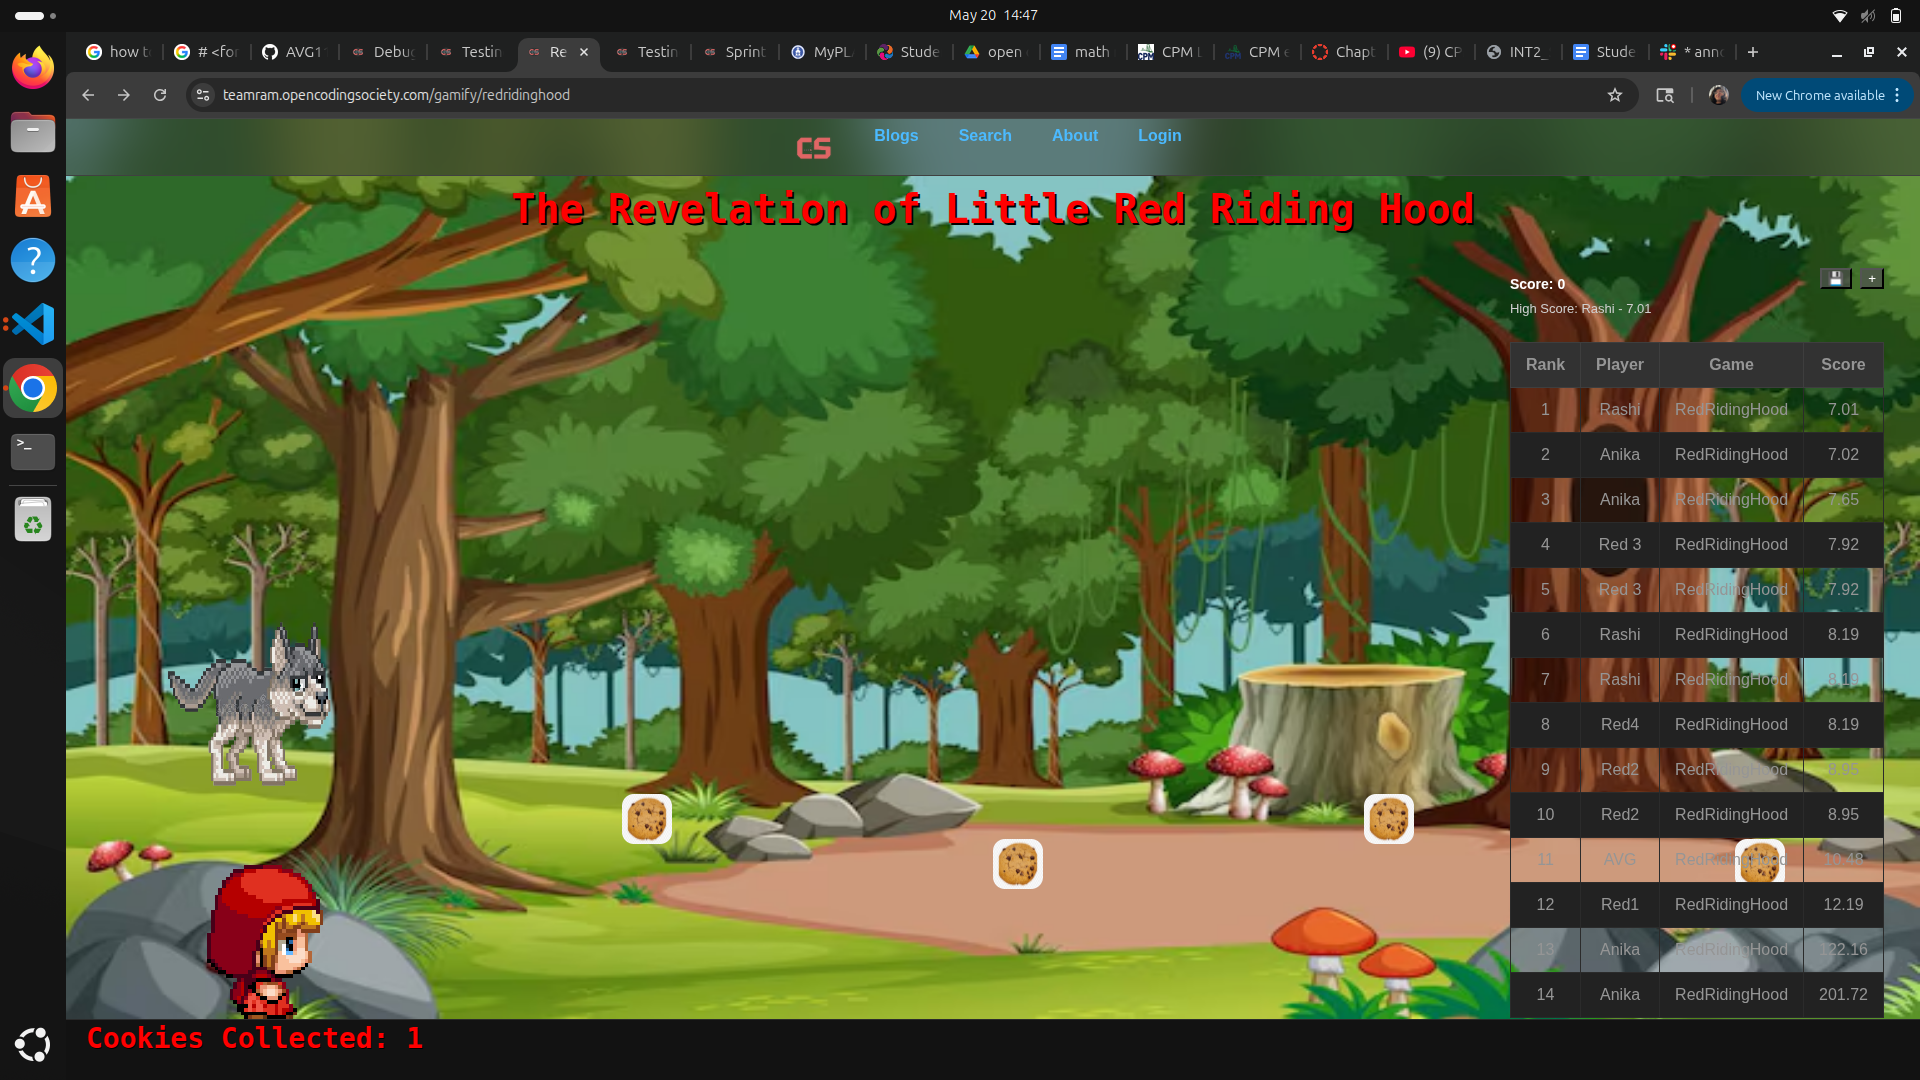Switch to the math tab
The width and height of the screenshot is (1920, 1080).
1084,52
